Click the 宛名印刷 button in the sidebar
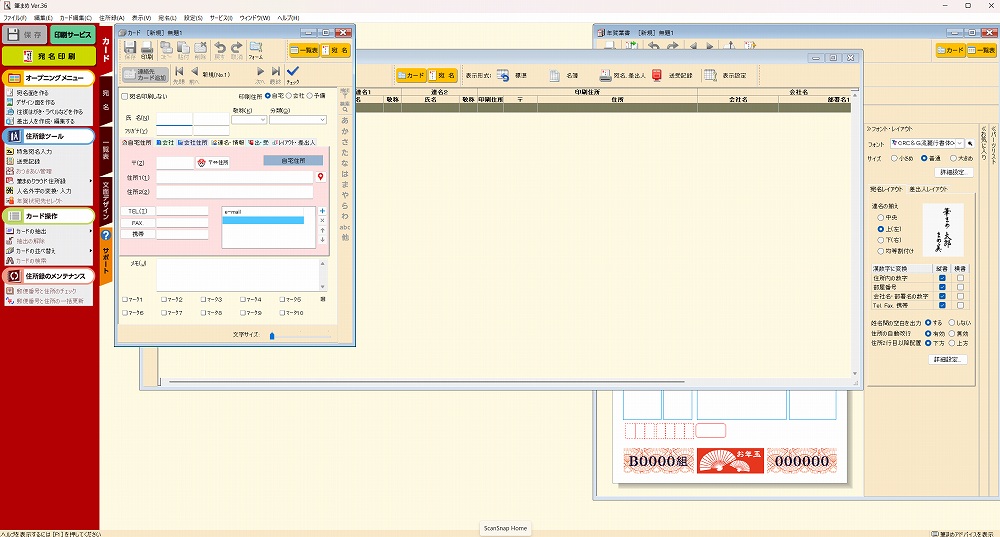 point(48,56)
